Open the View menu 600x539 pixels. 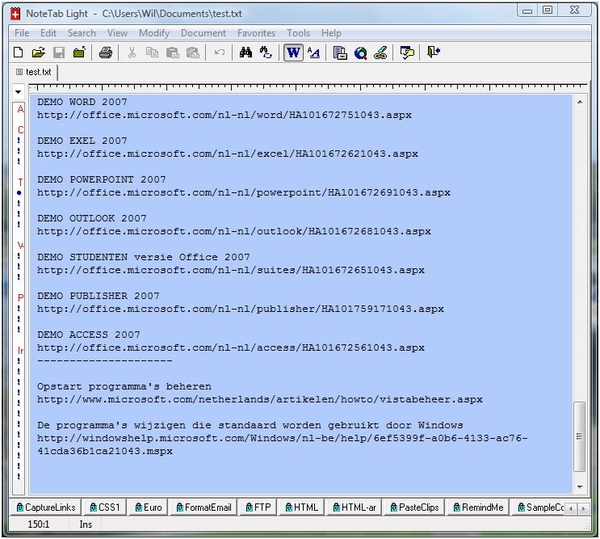pyautogui.click(x=117, y=33)
